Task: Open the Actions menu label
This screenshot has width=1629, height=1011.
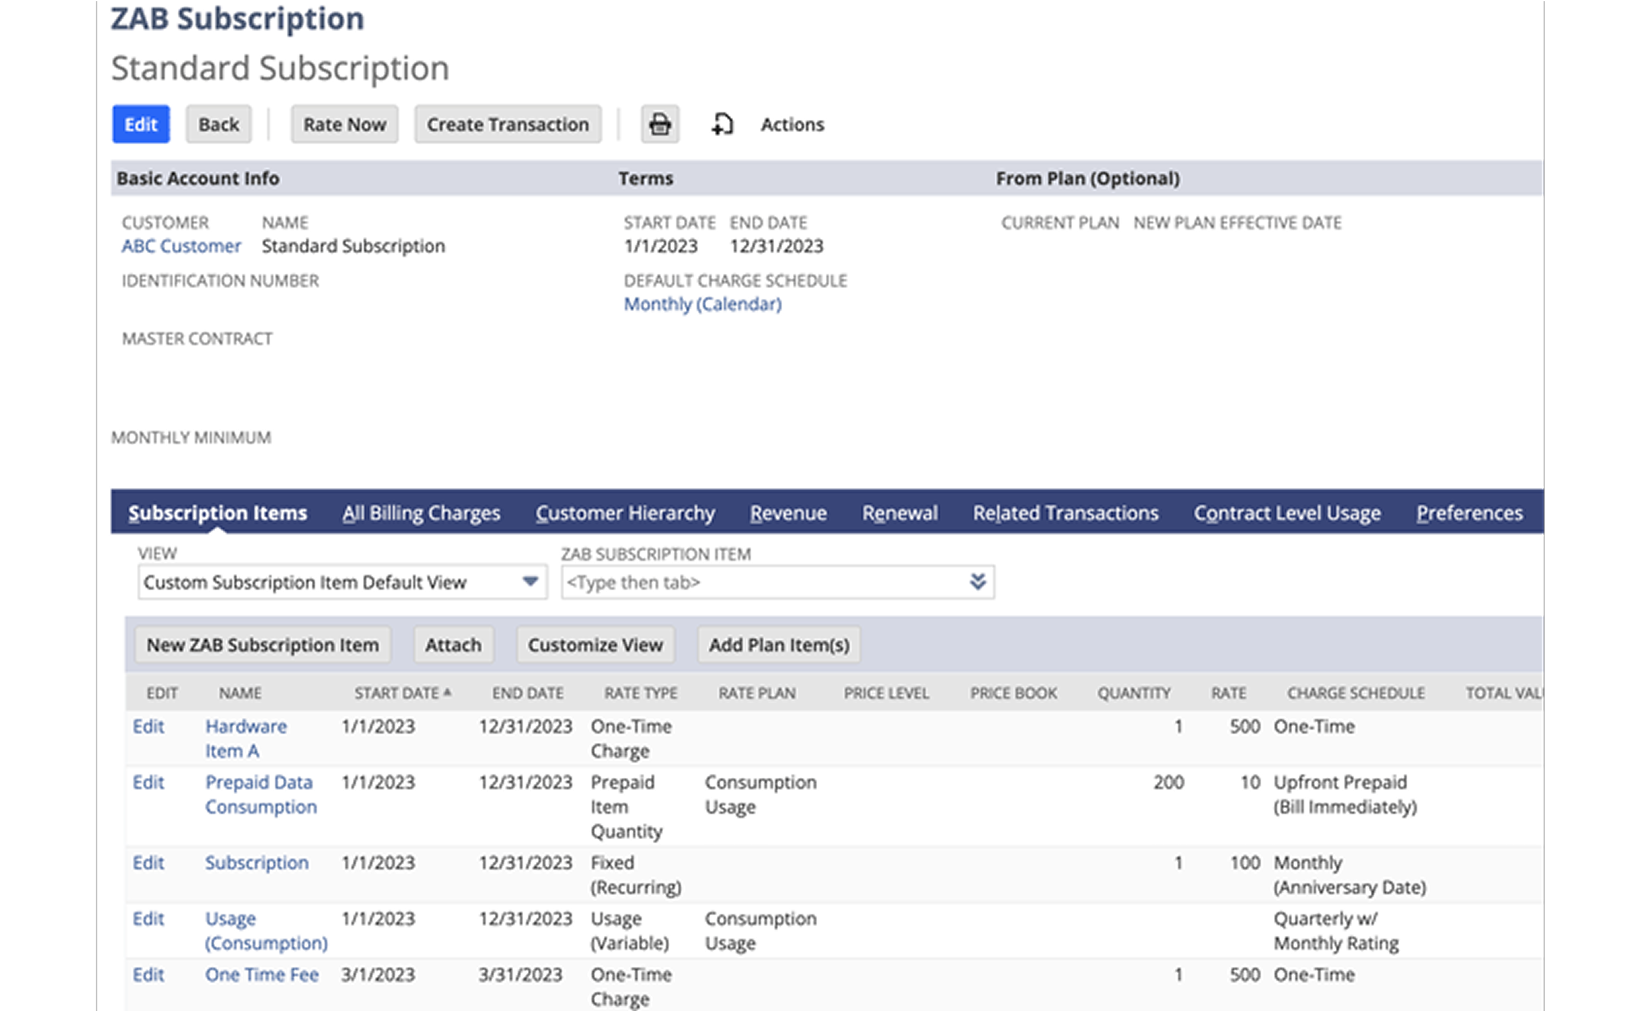Action: coord(792,124)
